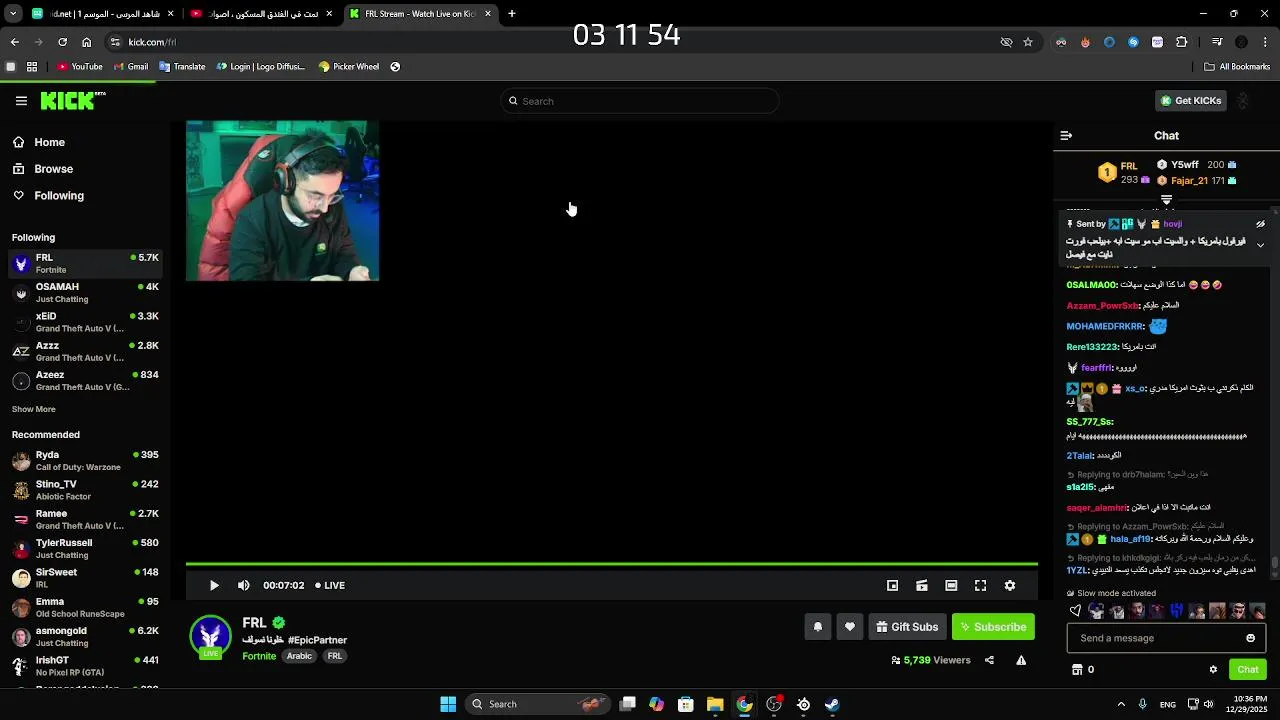The height and width of the screenshot is (720, 1280).
Task: Click the clip creation icon
Action: pyautogui.click(x=922, y=586)
